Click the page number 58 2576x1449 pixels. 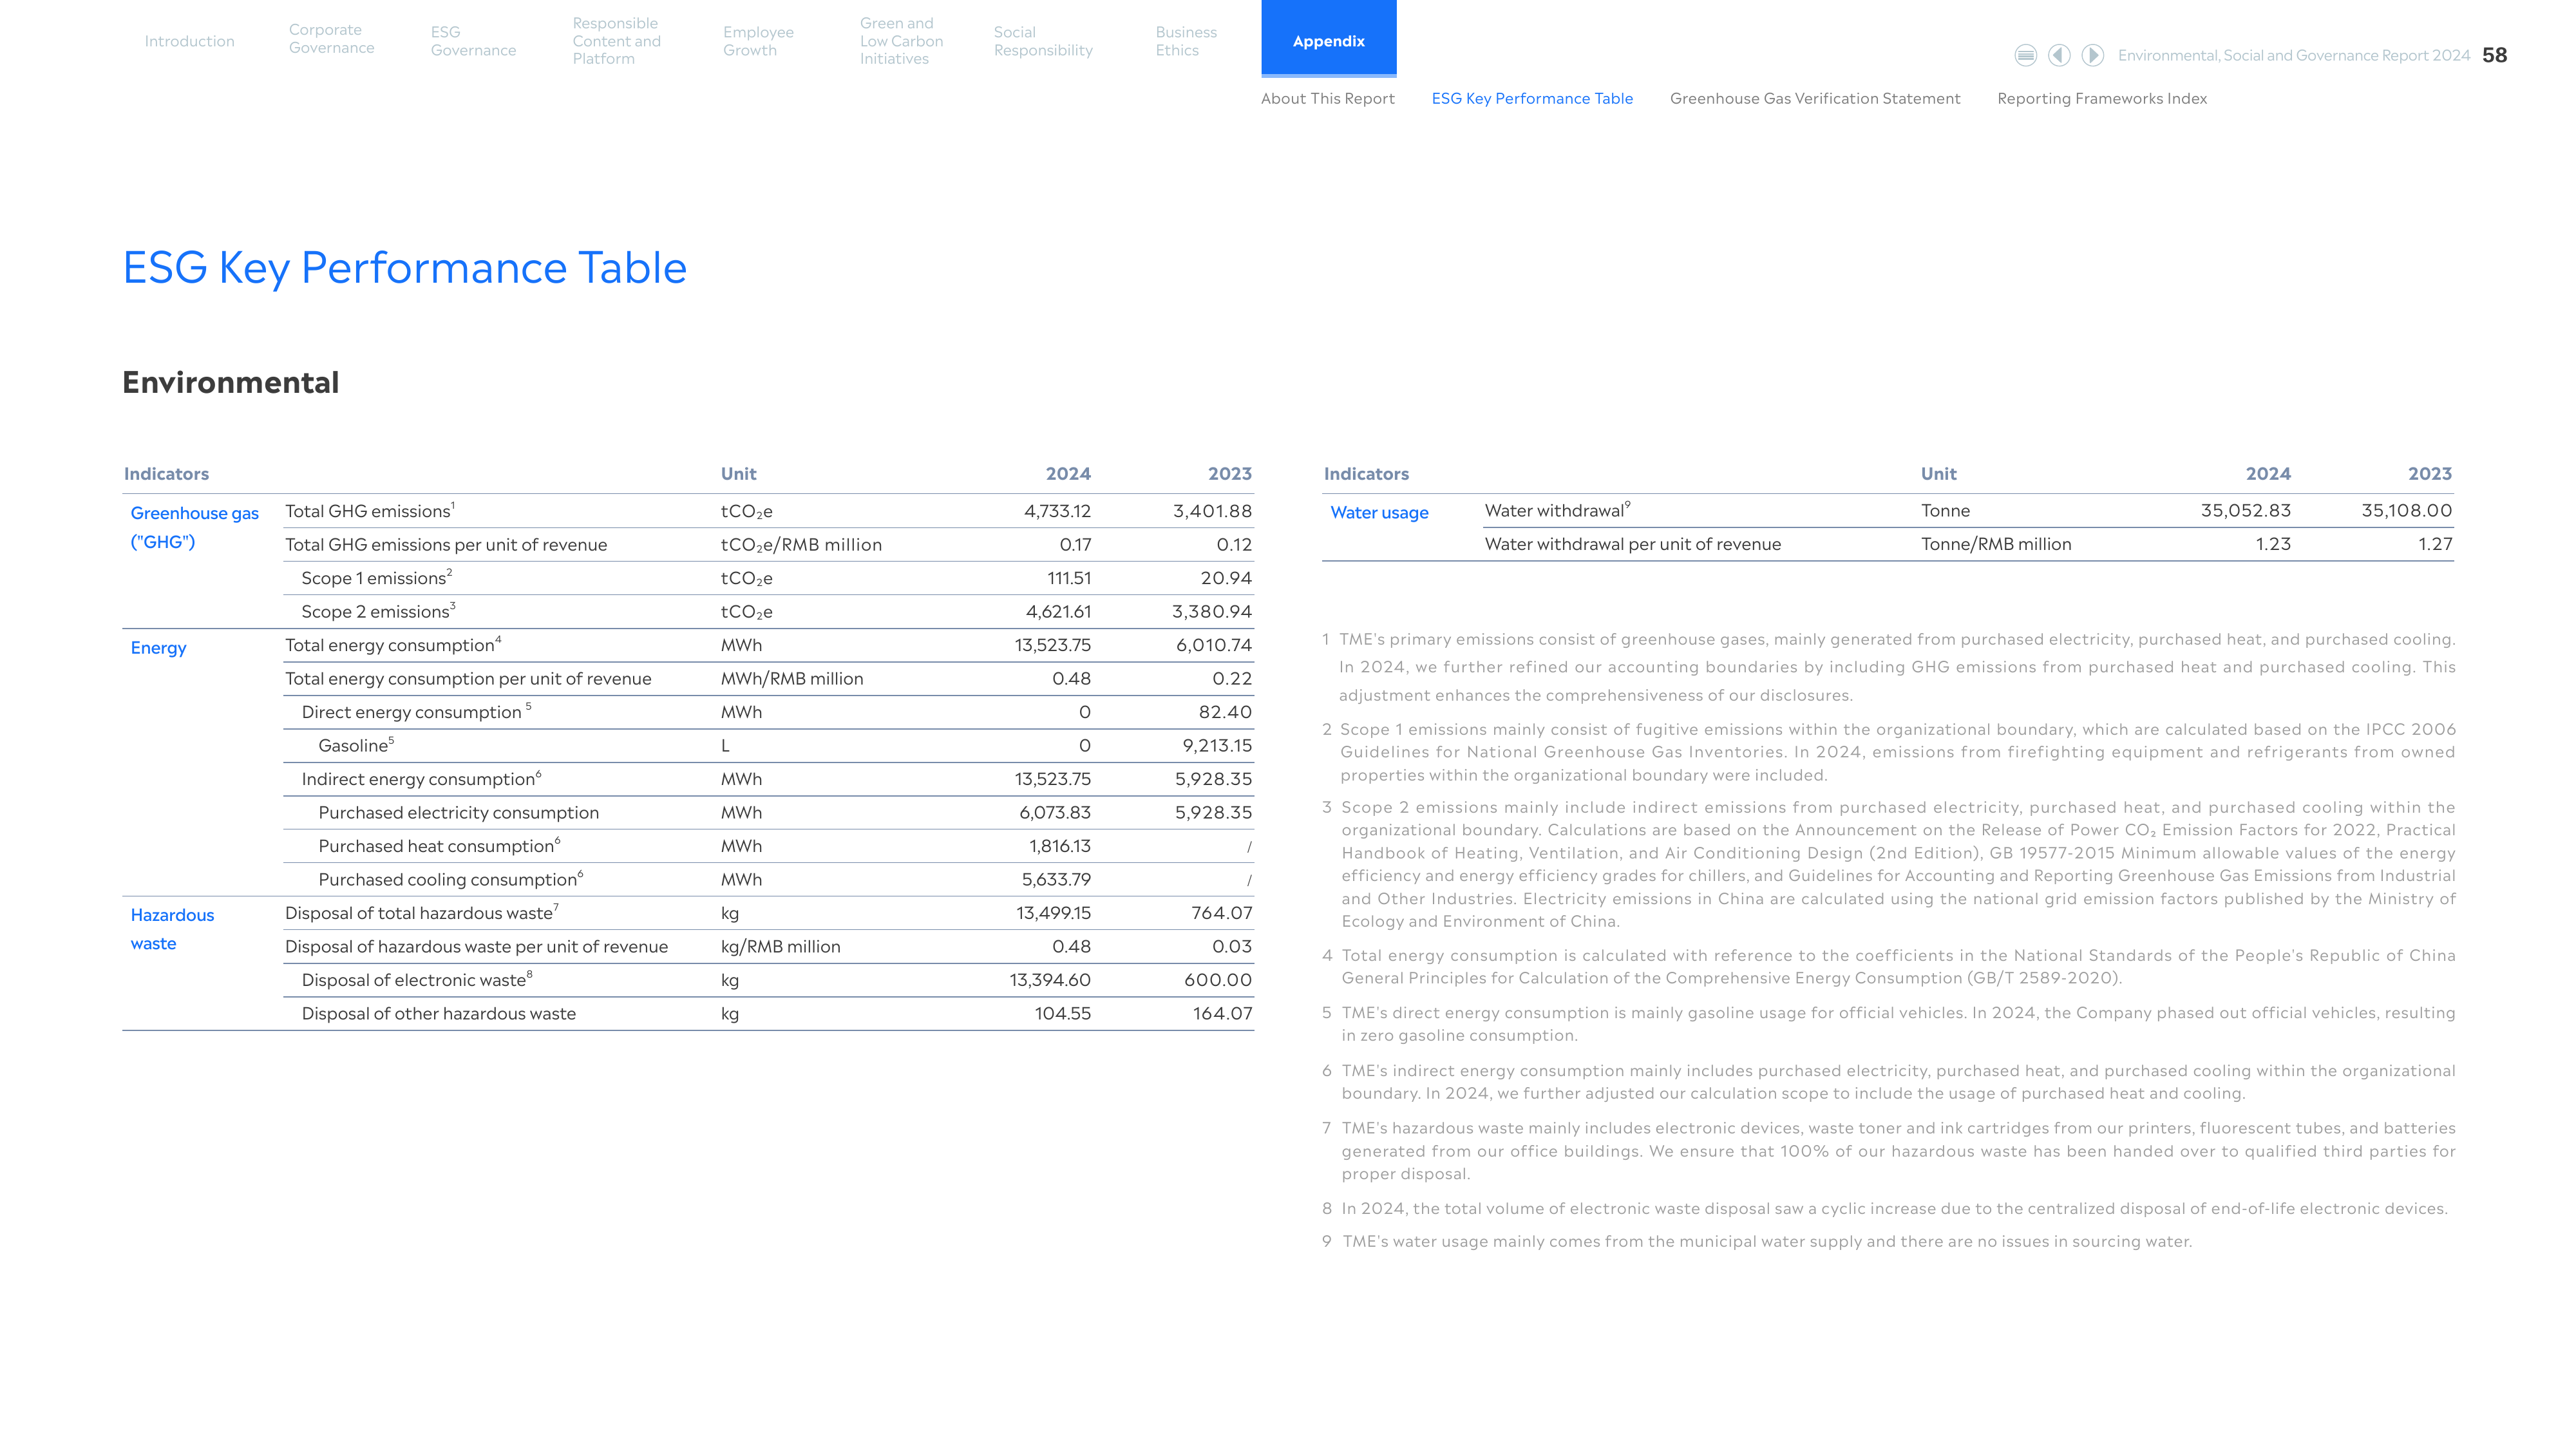pyautogui.click(x=2495, y=55)
